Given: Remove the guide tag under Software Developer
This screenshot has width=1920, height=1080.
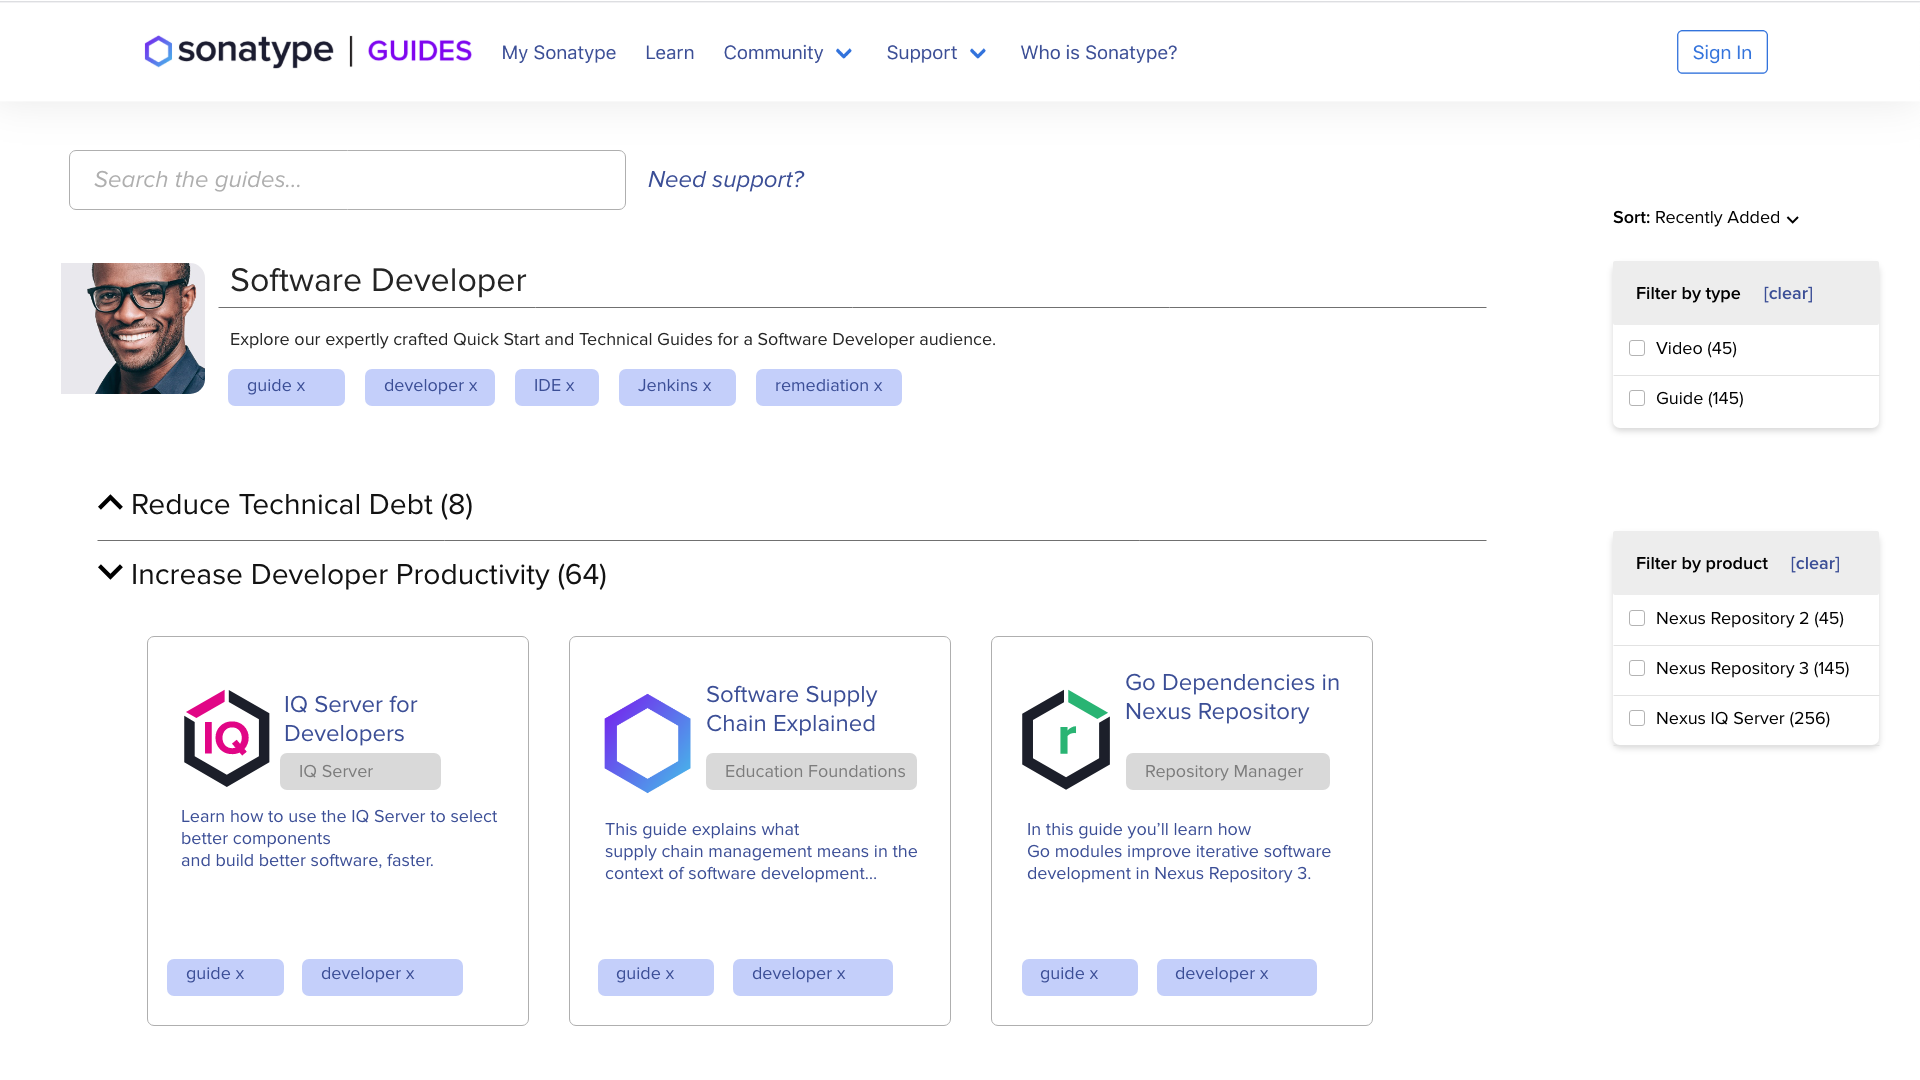Looking at the screenshot, I should [x=286, y=387].
